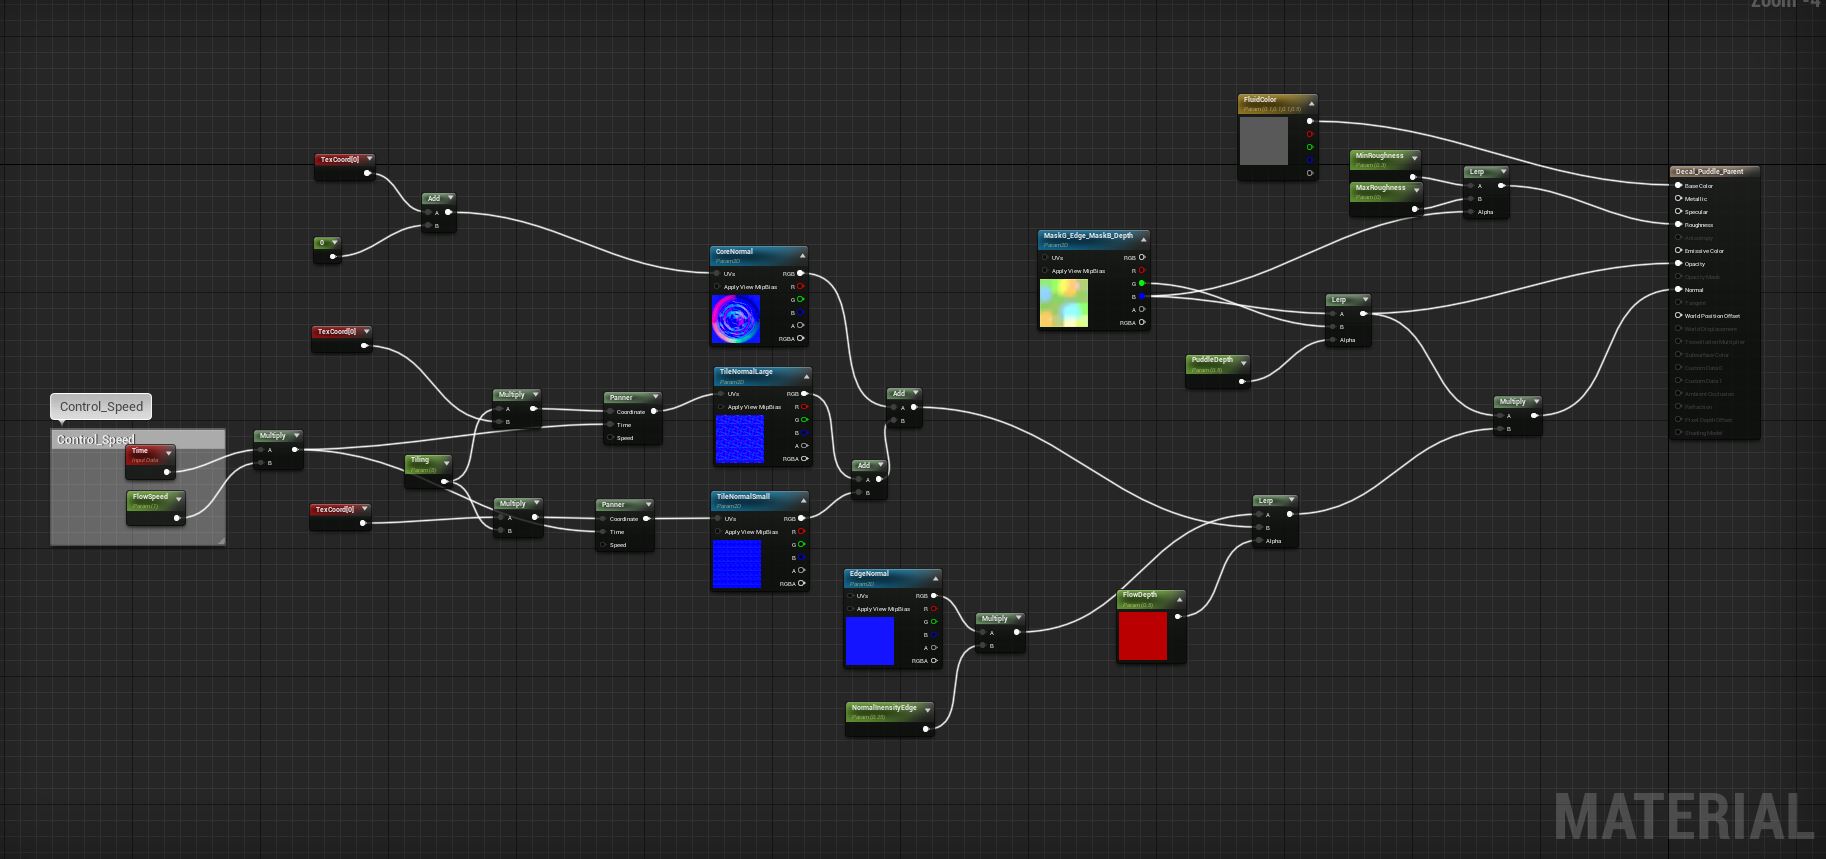Click the RGB output pin of EdgeNormal
Viewport: 1826px width, 859px height.
click(934, 595)
